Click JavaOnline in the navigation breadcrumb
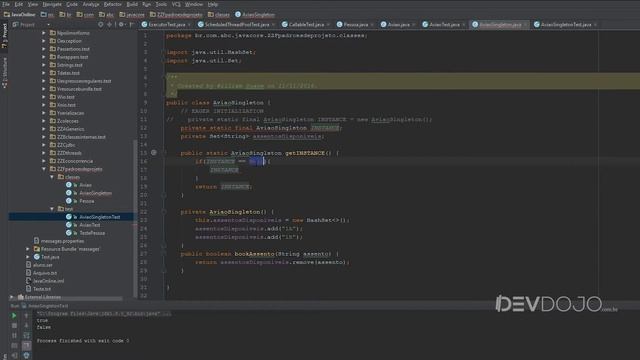The image size is (640, 360). point(20,15)
